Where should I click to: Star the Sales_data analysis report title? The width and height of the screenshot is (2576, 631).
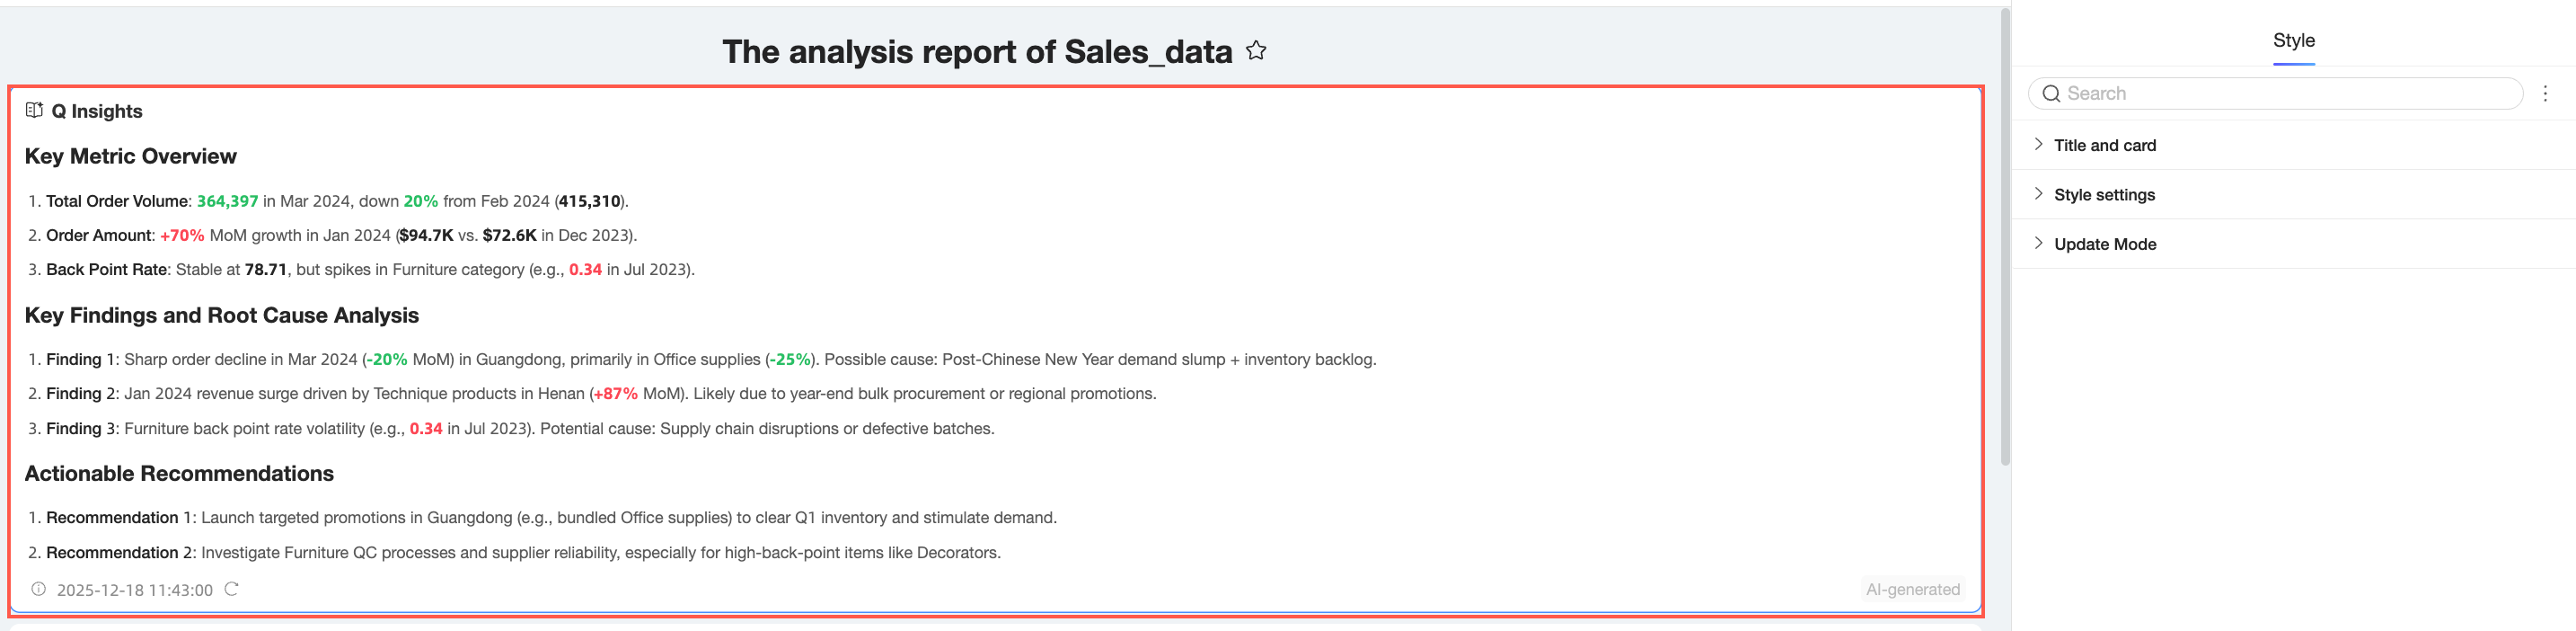click(1256, 51)
